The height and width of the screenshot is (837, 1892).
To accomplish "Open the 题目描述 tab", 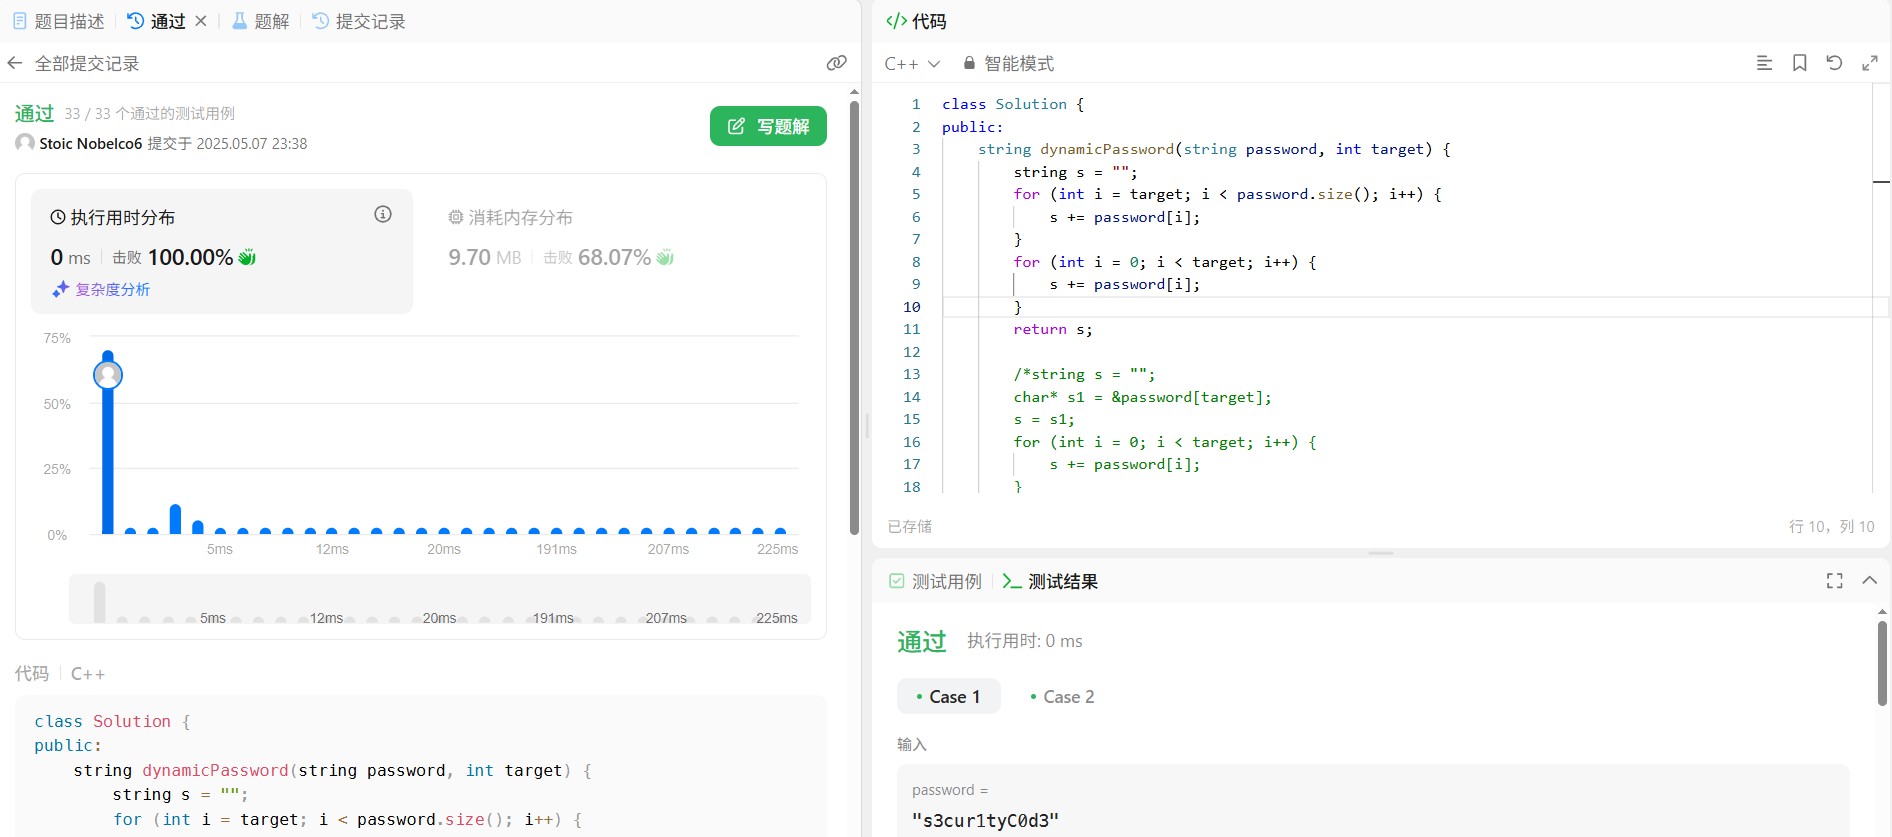I will pyautogui.click(x=58, y=21).
